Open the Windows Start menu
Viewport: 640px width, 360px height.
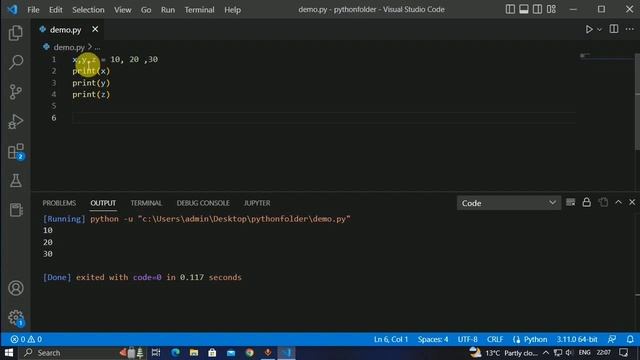[x=9, y=353]
